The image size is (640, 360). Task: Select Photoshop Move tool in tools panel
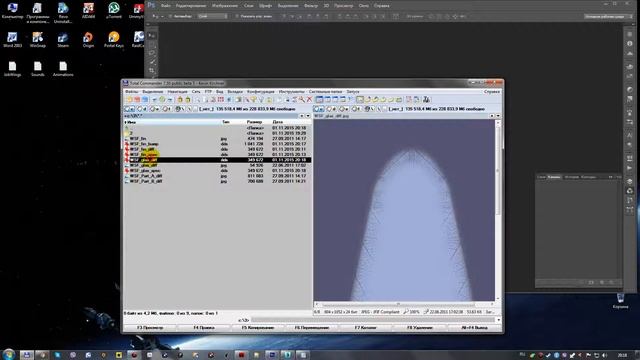pyautogui.click(x=152, y=36)
